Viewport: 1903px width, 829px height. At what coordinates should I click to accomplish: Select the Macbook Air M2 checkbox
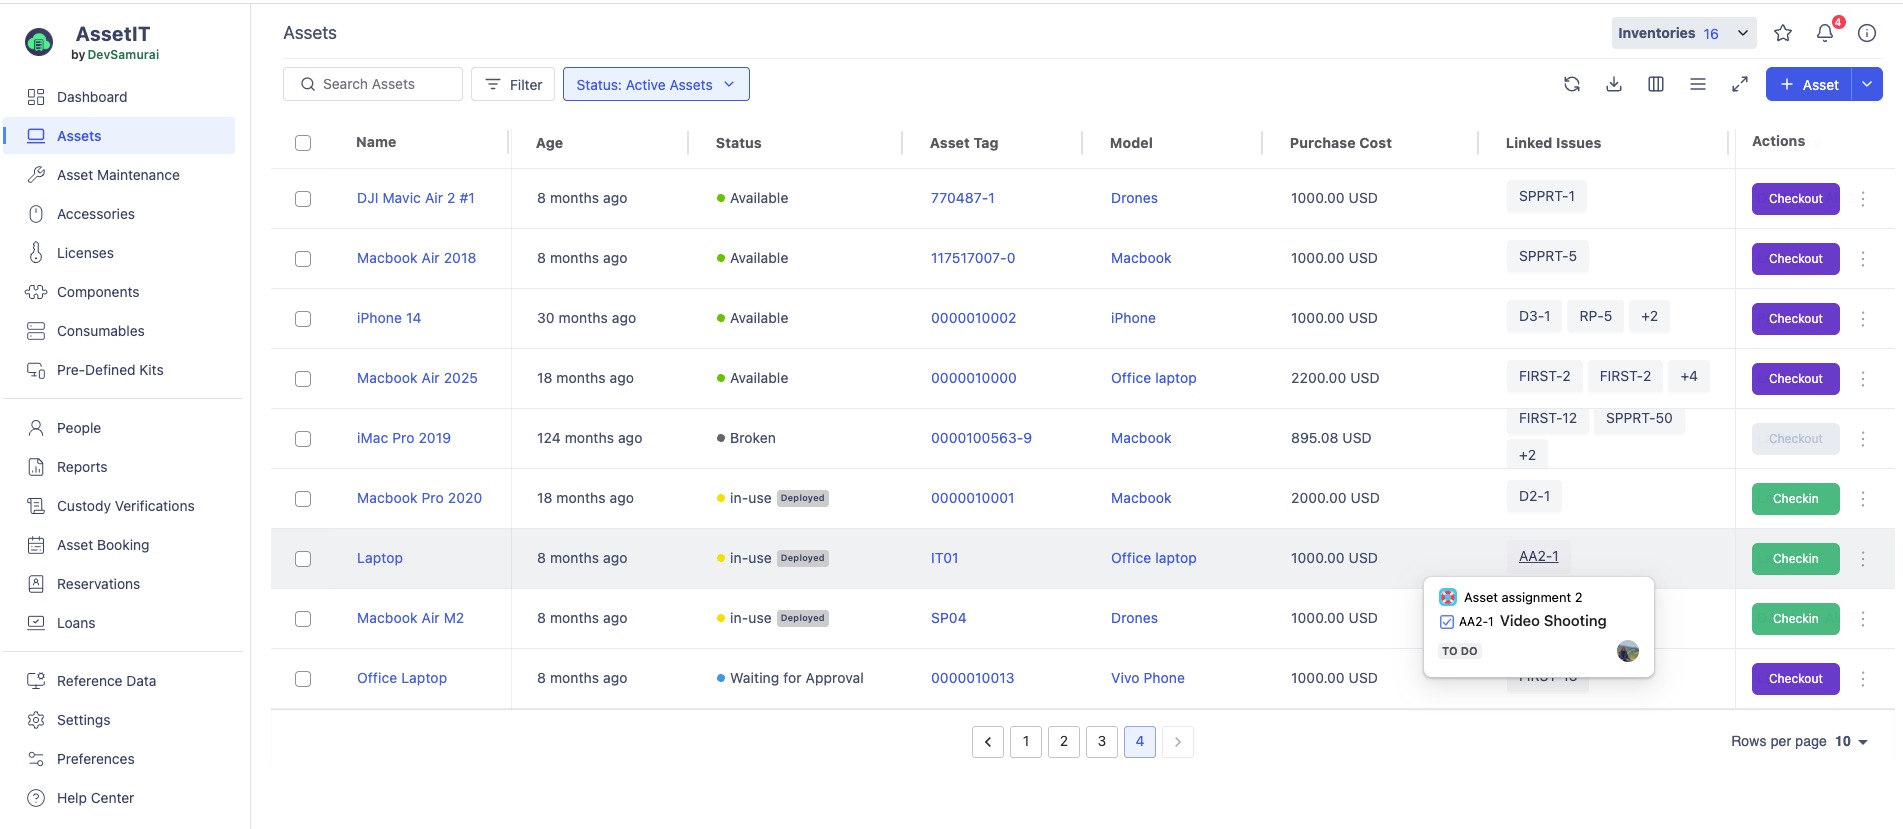(x=303, y=619)
